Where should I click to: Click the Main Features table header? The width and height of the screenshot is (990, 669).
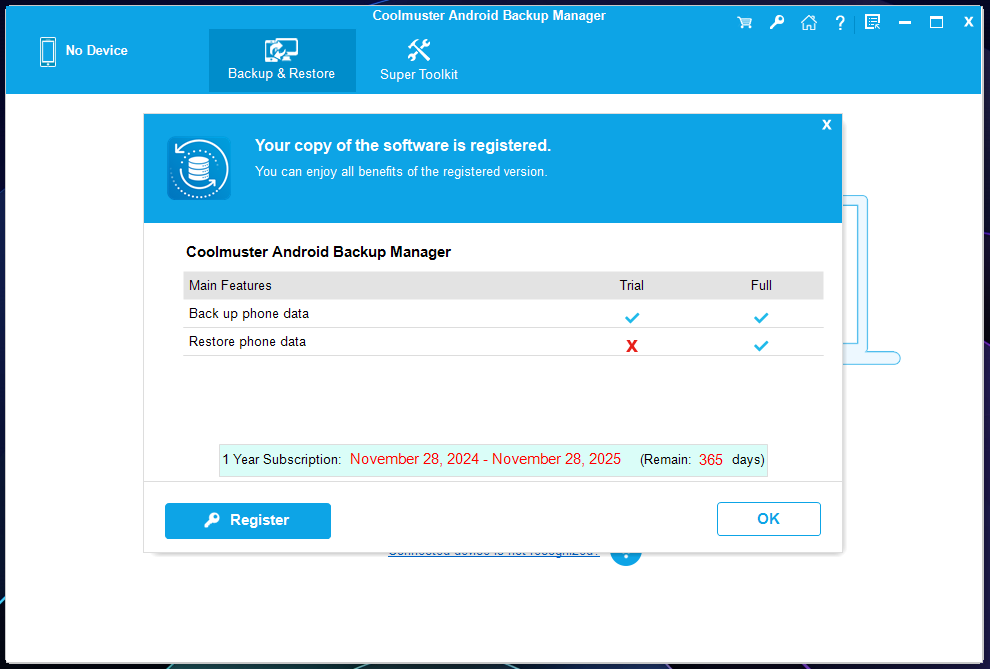pyautogui.click(x=230, y=286)
